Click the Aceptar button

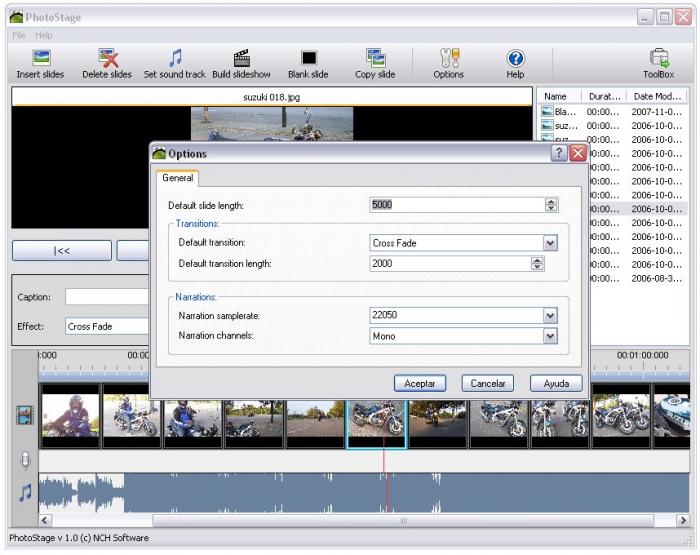pos(420,384)
